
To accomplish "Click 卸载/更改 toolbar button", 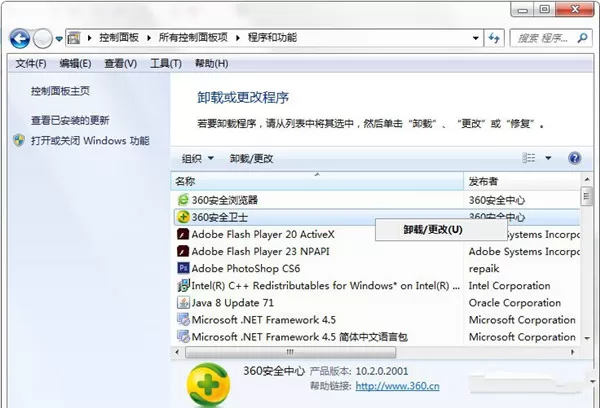I will (251, 158).
